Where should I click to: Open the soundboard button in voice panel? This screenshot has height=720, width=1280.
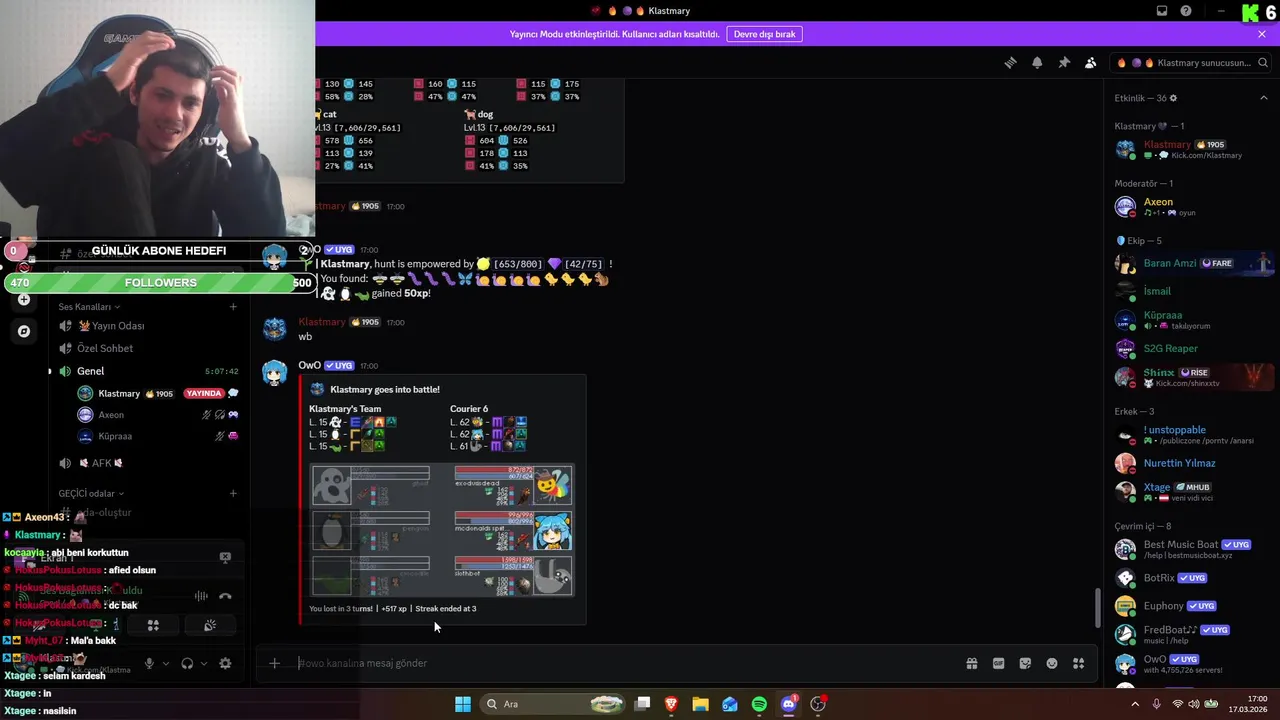[x=210, y=625]
